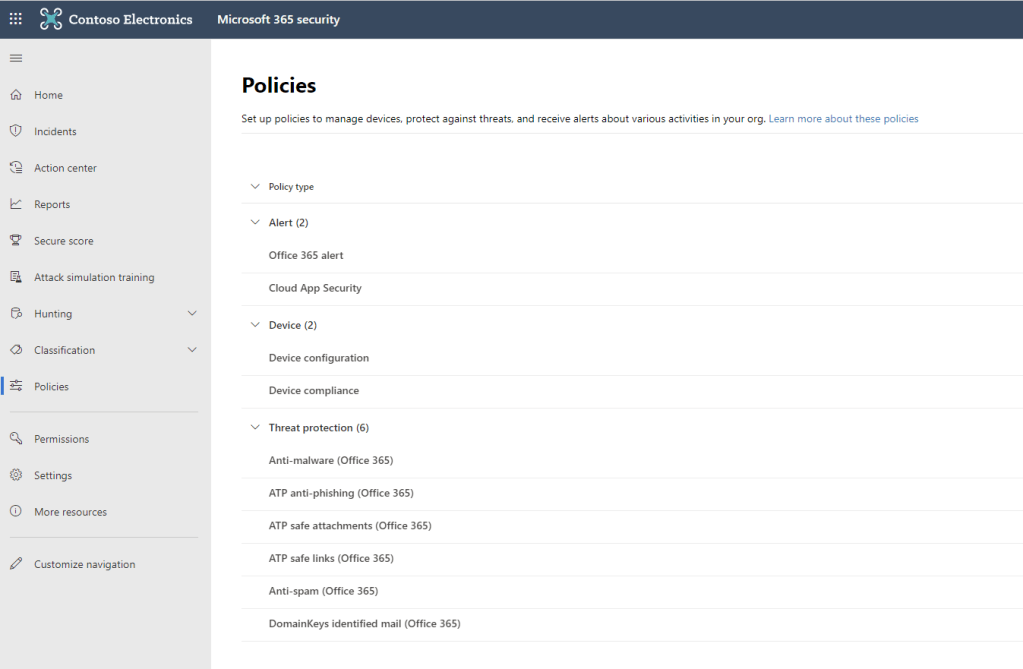Expand the Classification submenu chevron
The width and height of the screenshot is (1023, 669).
(192, 350)
